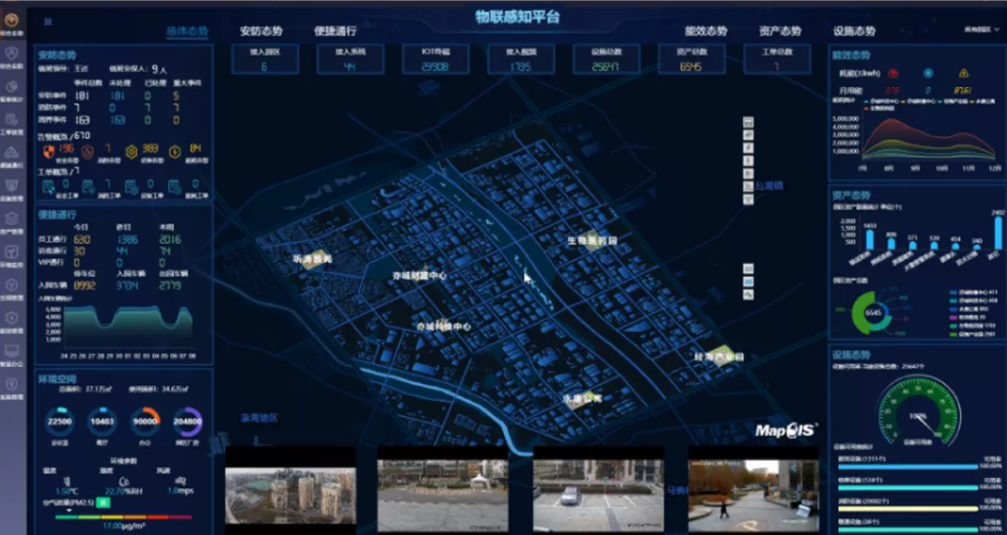Open 资产管理 in the left sidebar
The height and width of the screenshot is (535, 1007).
coord(11,219)
